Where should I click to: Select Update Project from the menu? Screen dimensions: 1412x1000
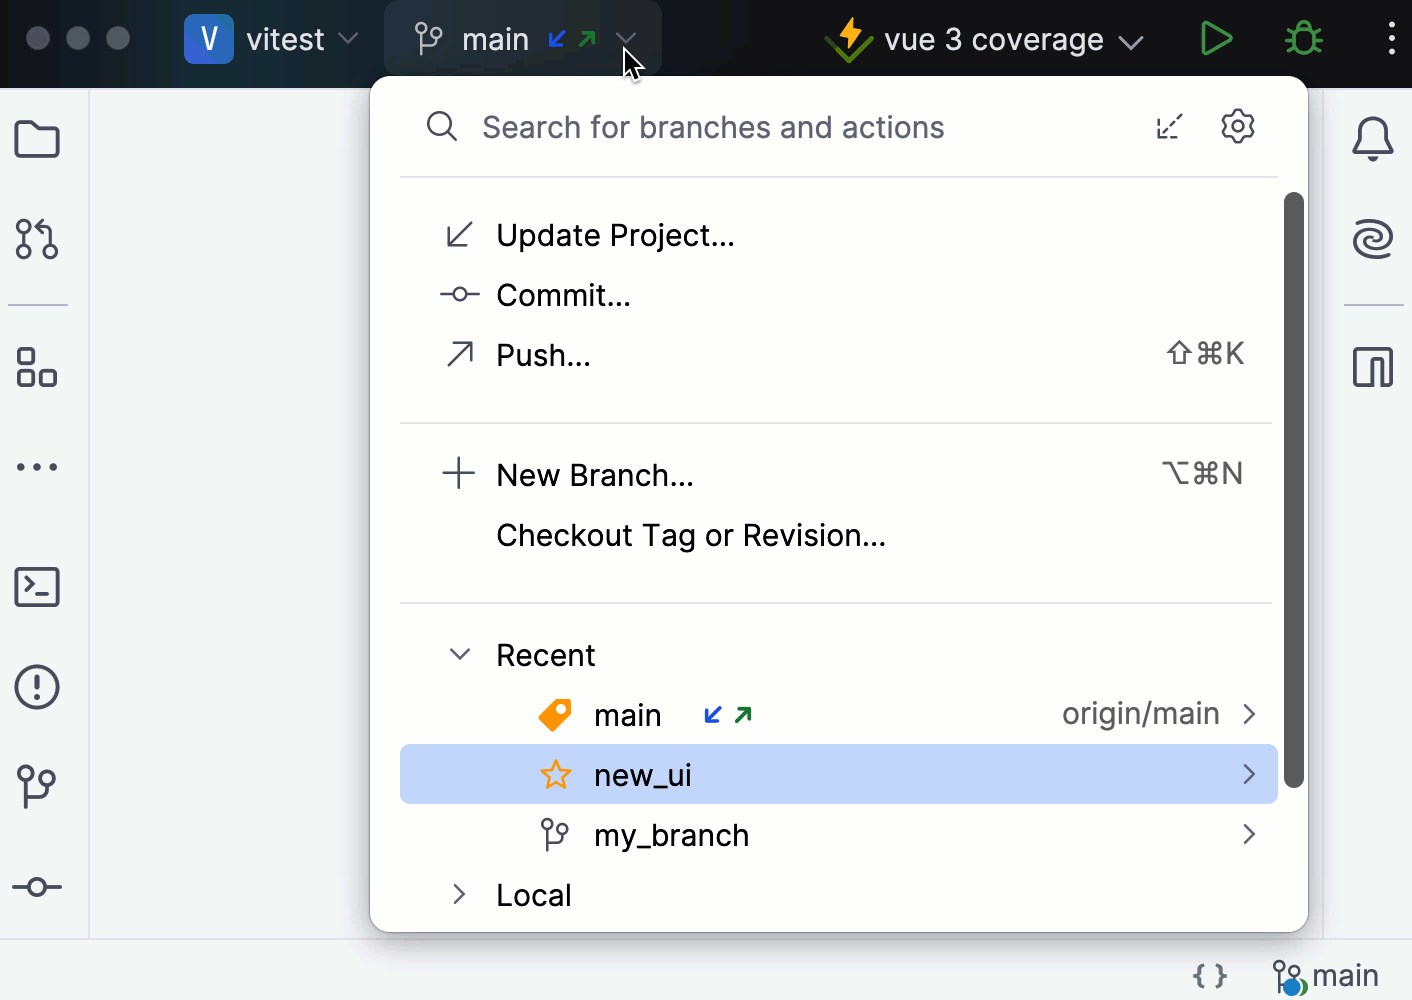click(615, 235)
